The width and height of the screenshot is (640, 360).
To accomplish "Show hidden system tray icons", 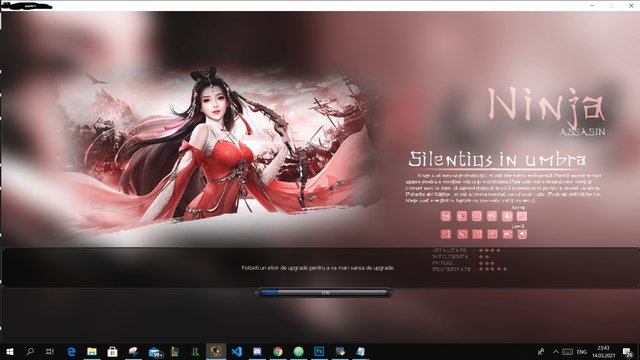I will coord(556,351).
